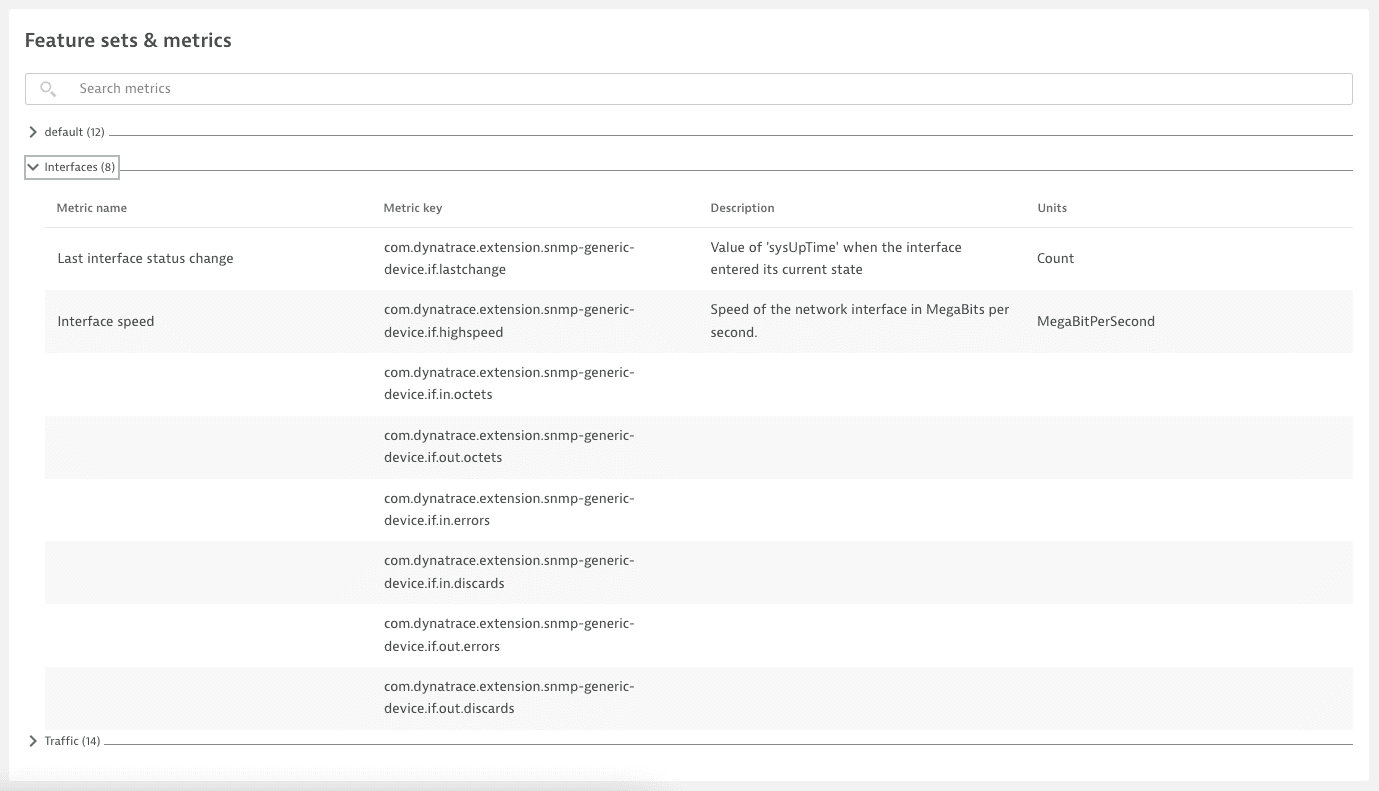
Task: Click the MegaBits per second description
Action: (860, 321)
